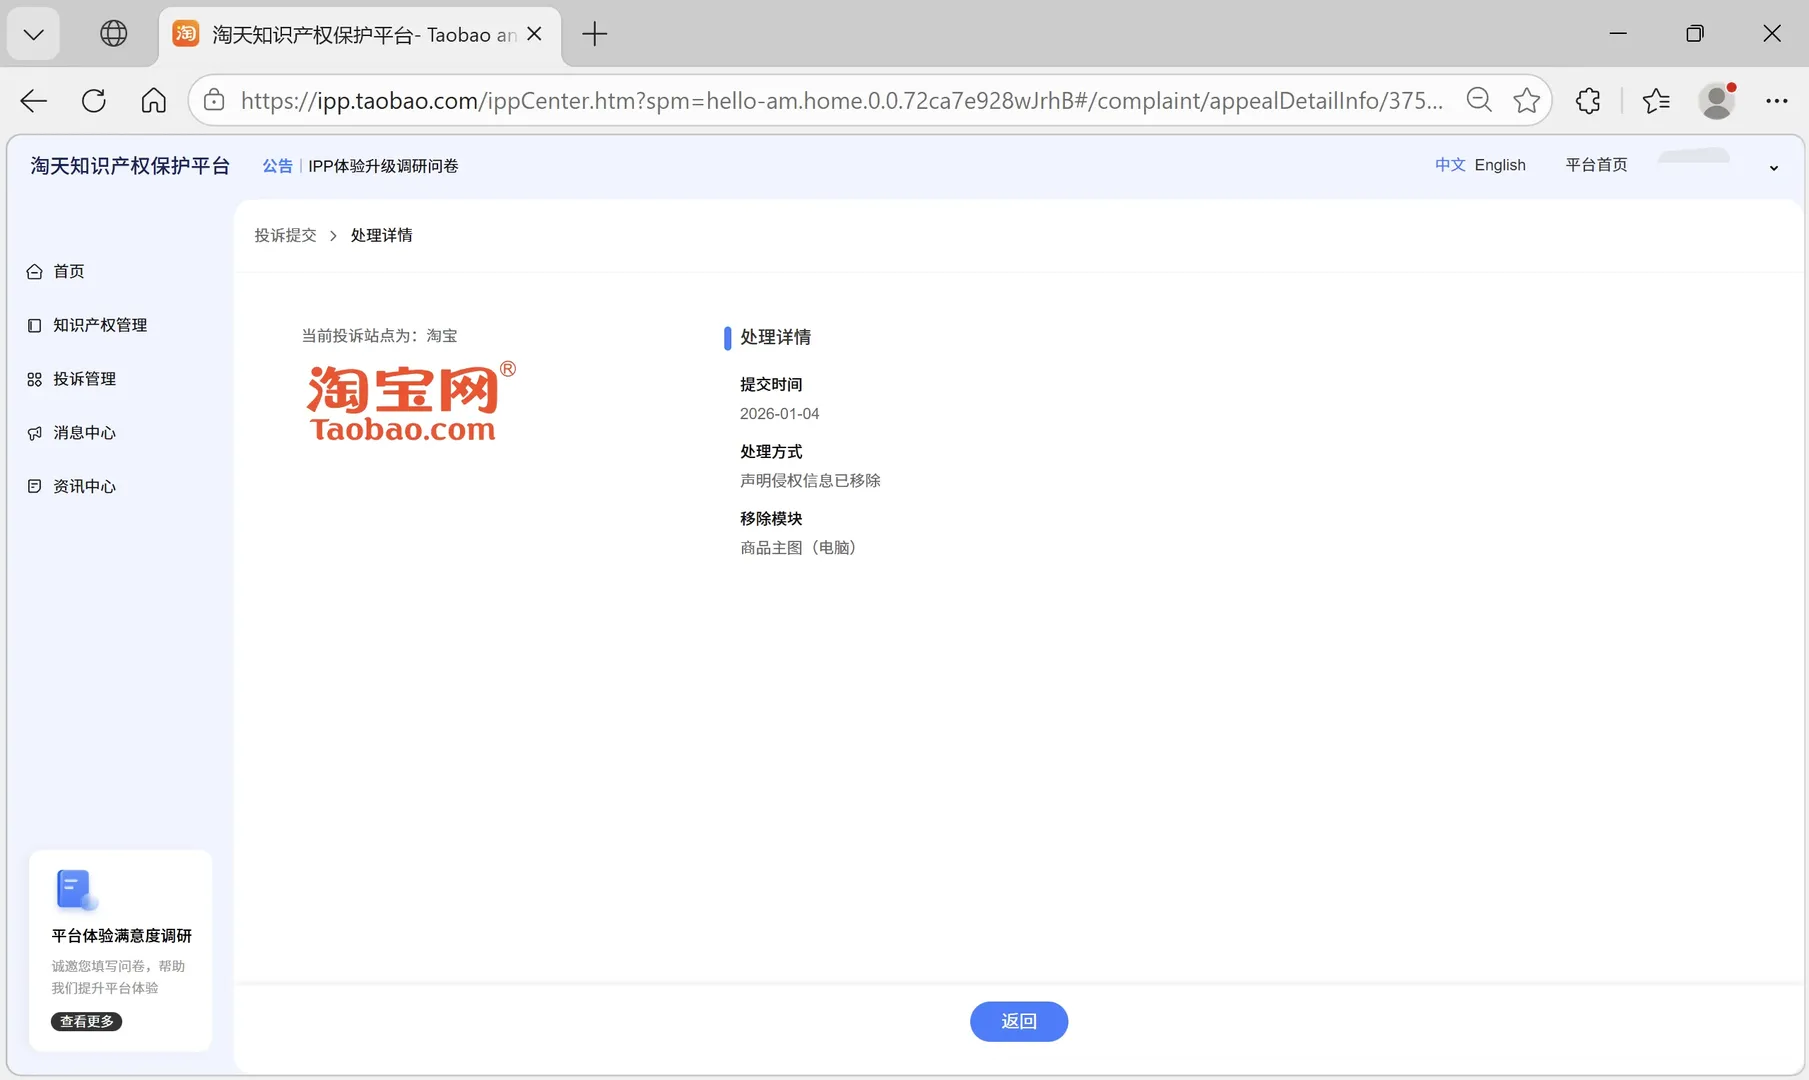The width and height of the screenshot is (1809, 1080).
Task: Click the 处理详情 breadcrumb
Action: click(381, 235)
